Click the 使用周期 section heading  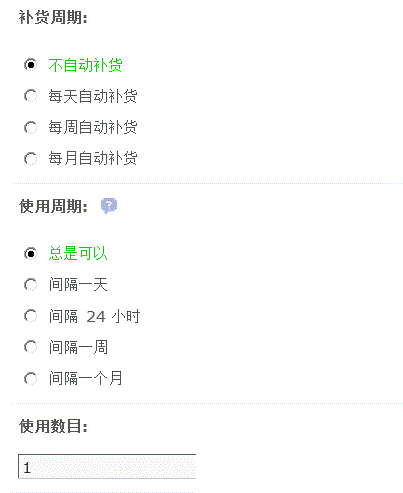[53, 206]
